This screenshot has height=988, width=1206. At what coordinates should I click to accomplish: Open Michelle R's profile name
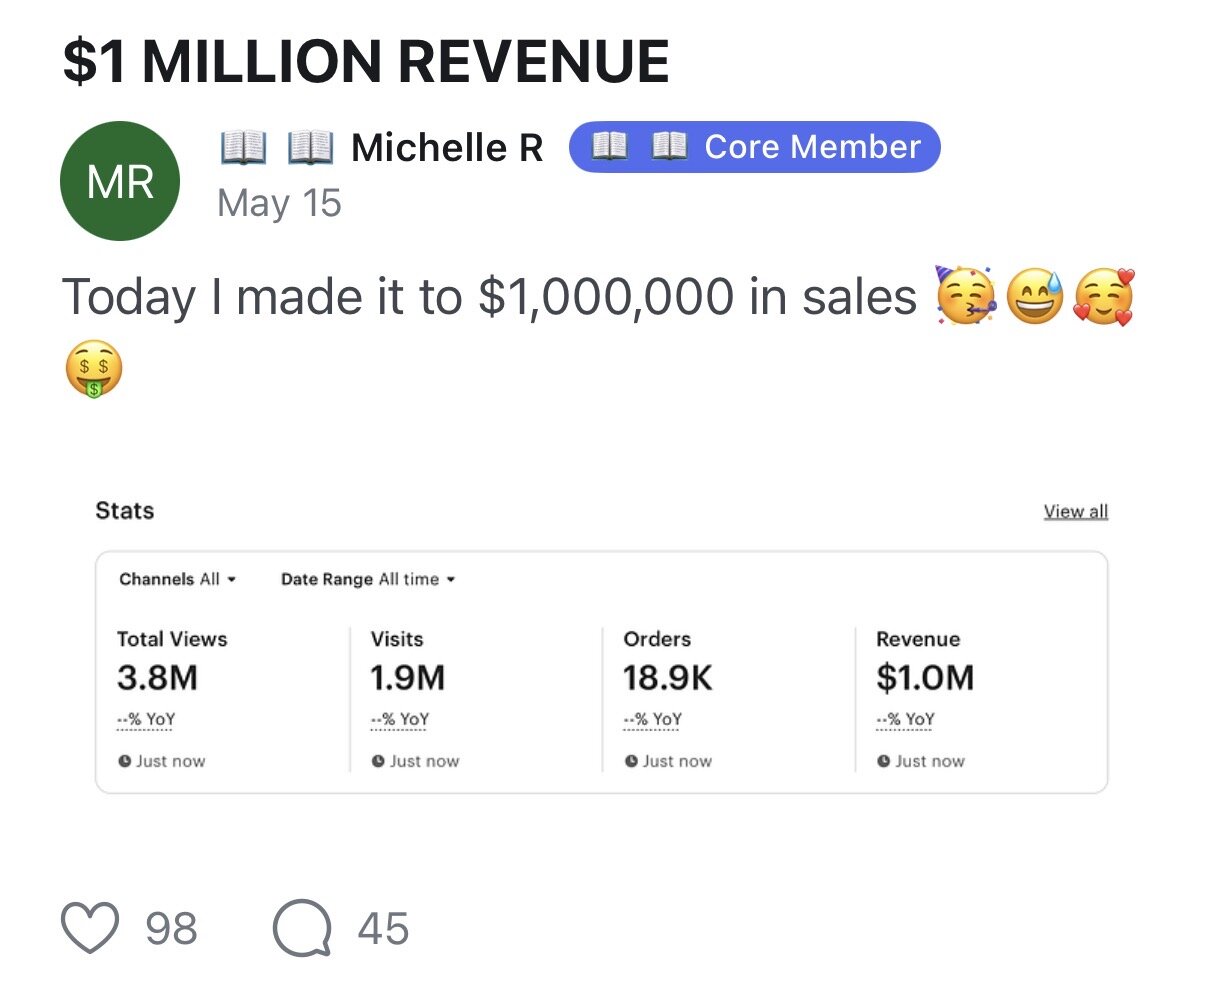(447, 148)
